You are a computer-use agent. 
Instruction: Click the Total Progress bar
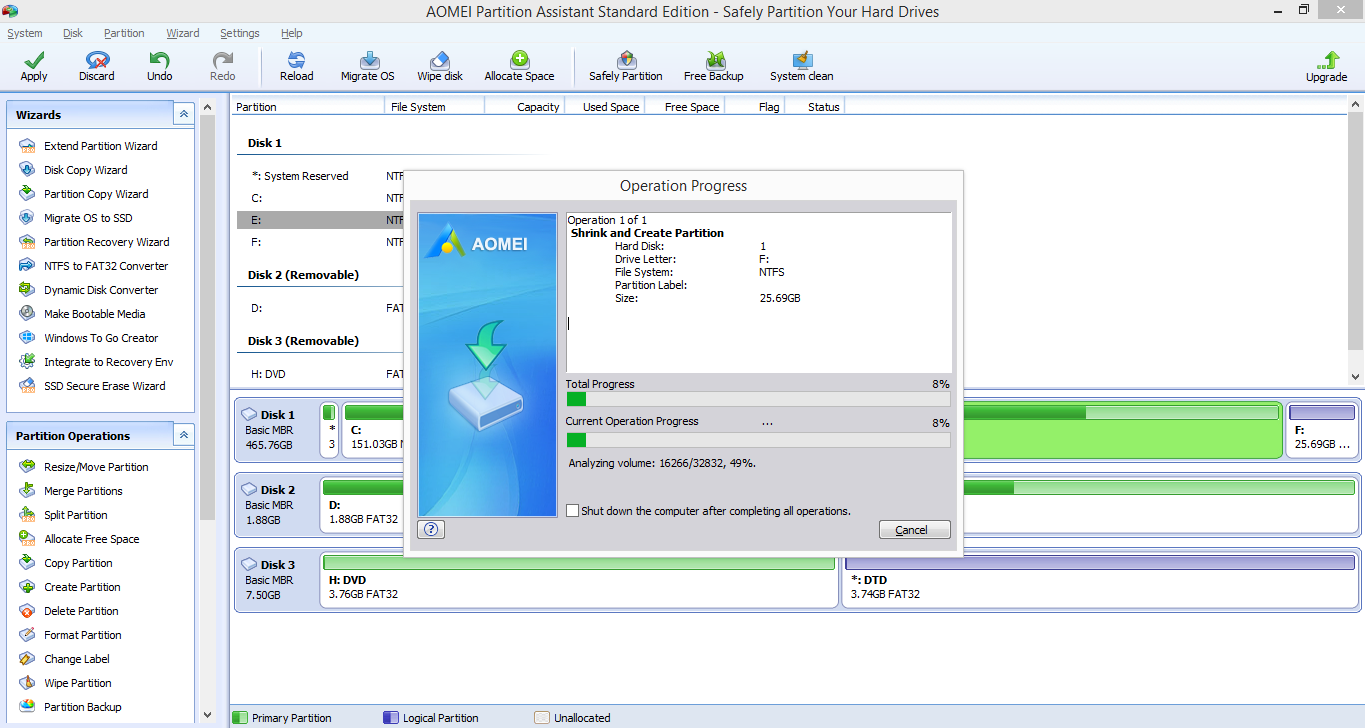pos(757,399)
